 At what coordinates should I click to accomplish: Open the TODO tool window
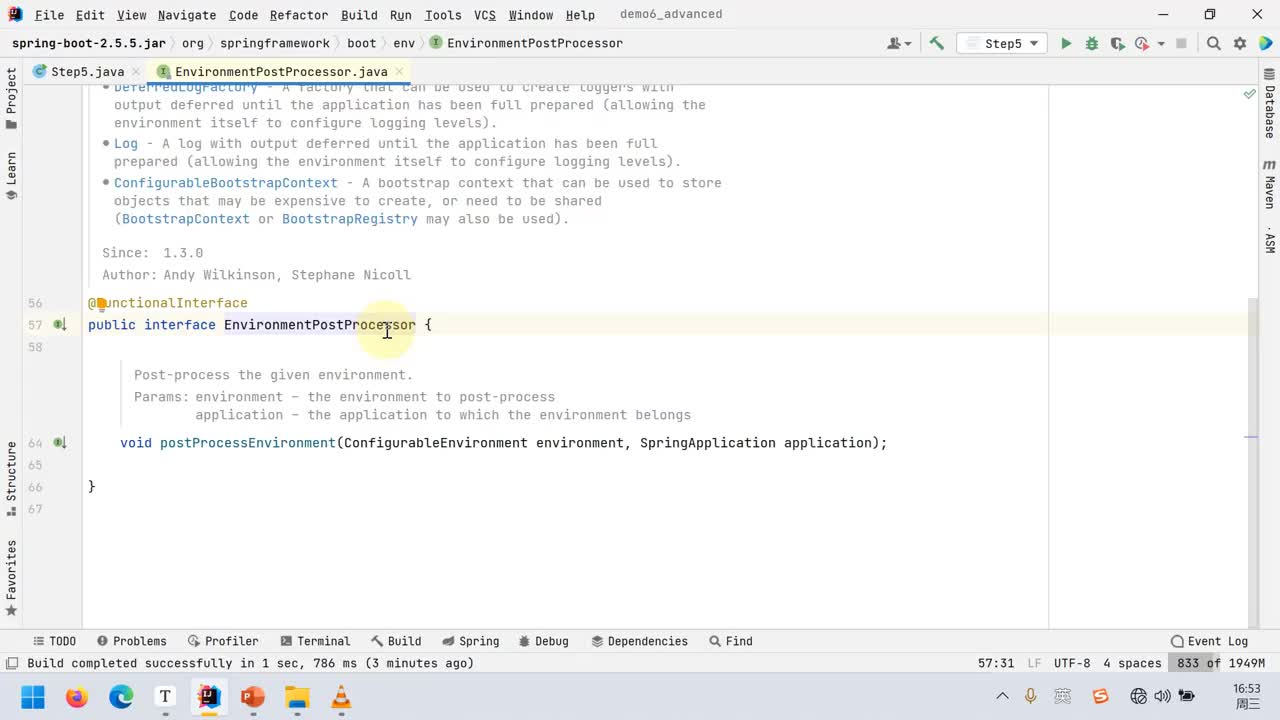click(x=54, y=641)
